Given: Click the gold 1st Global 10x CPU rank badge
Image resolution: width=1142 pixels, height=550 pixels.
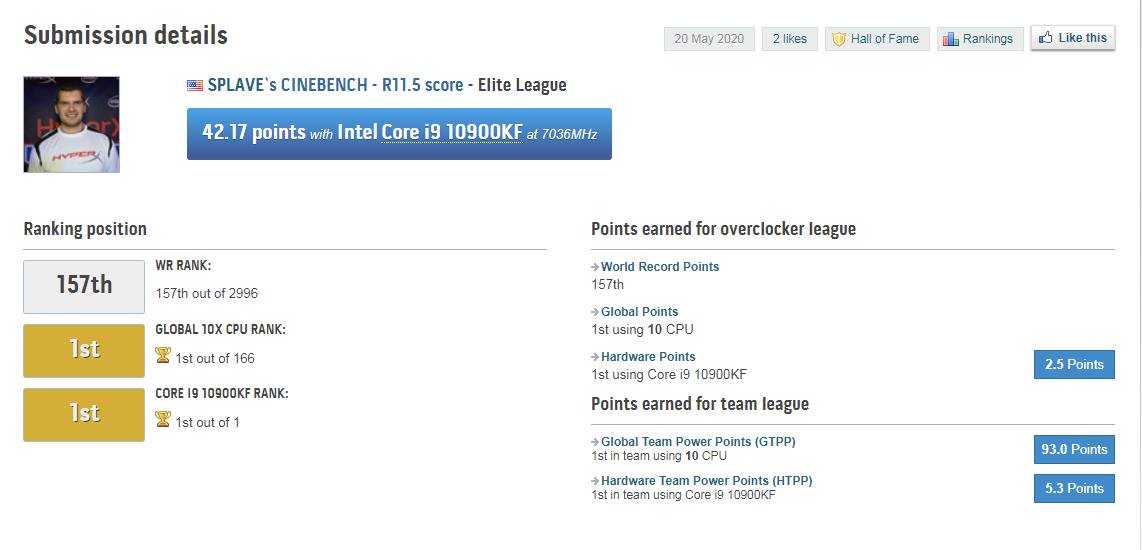Looking at the screenshot, I should coord(84,350).
